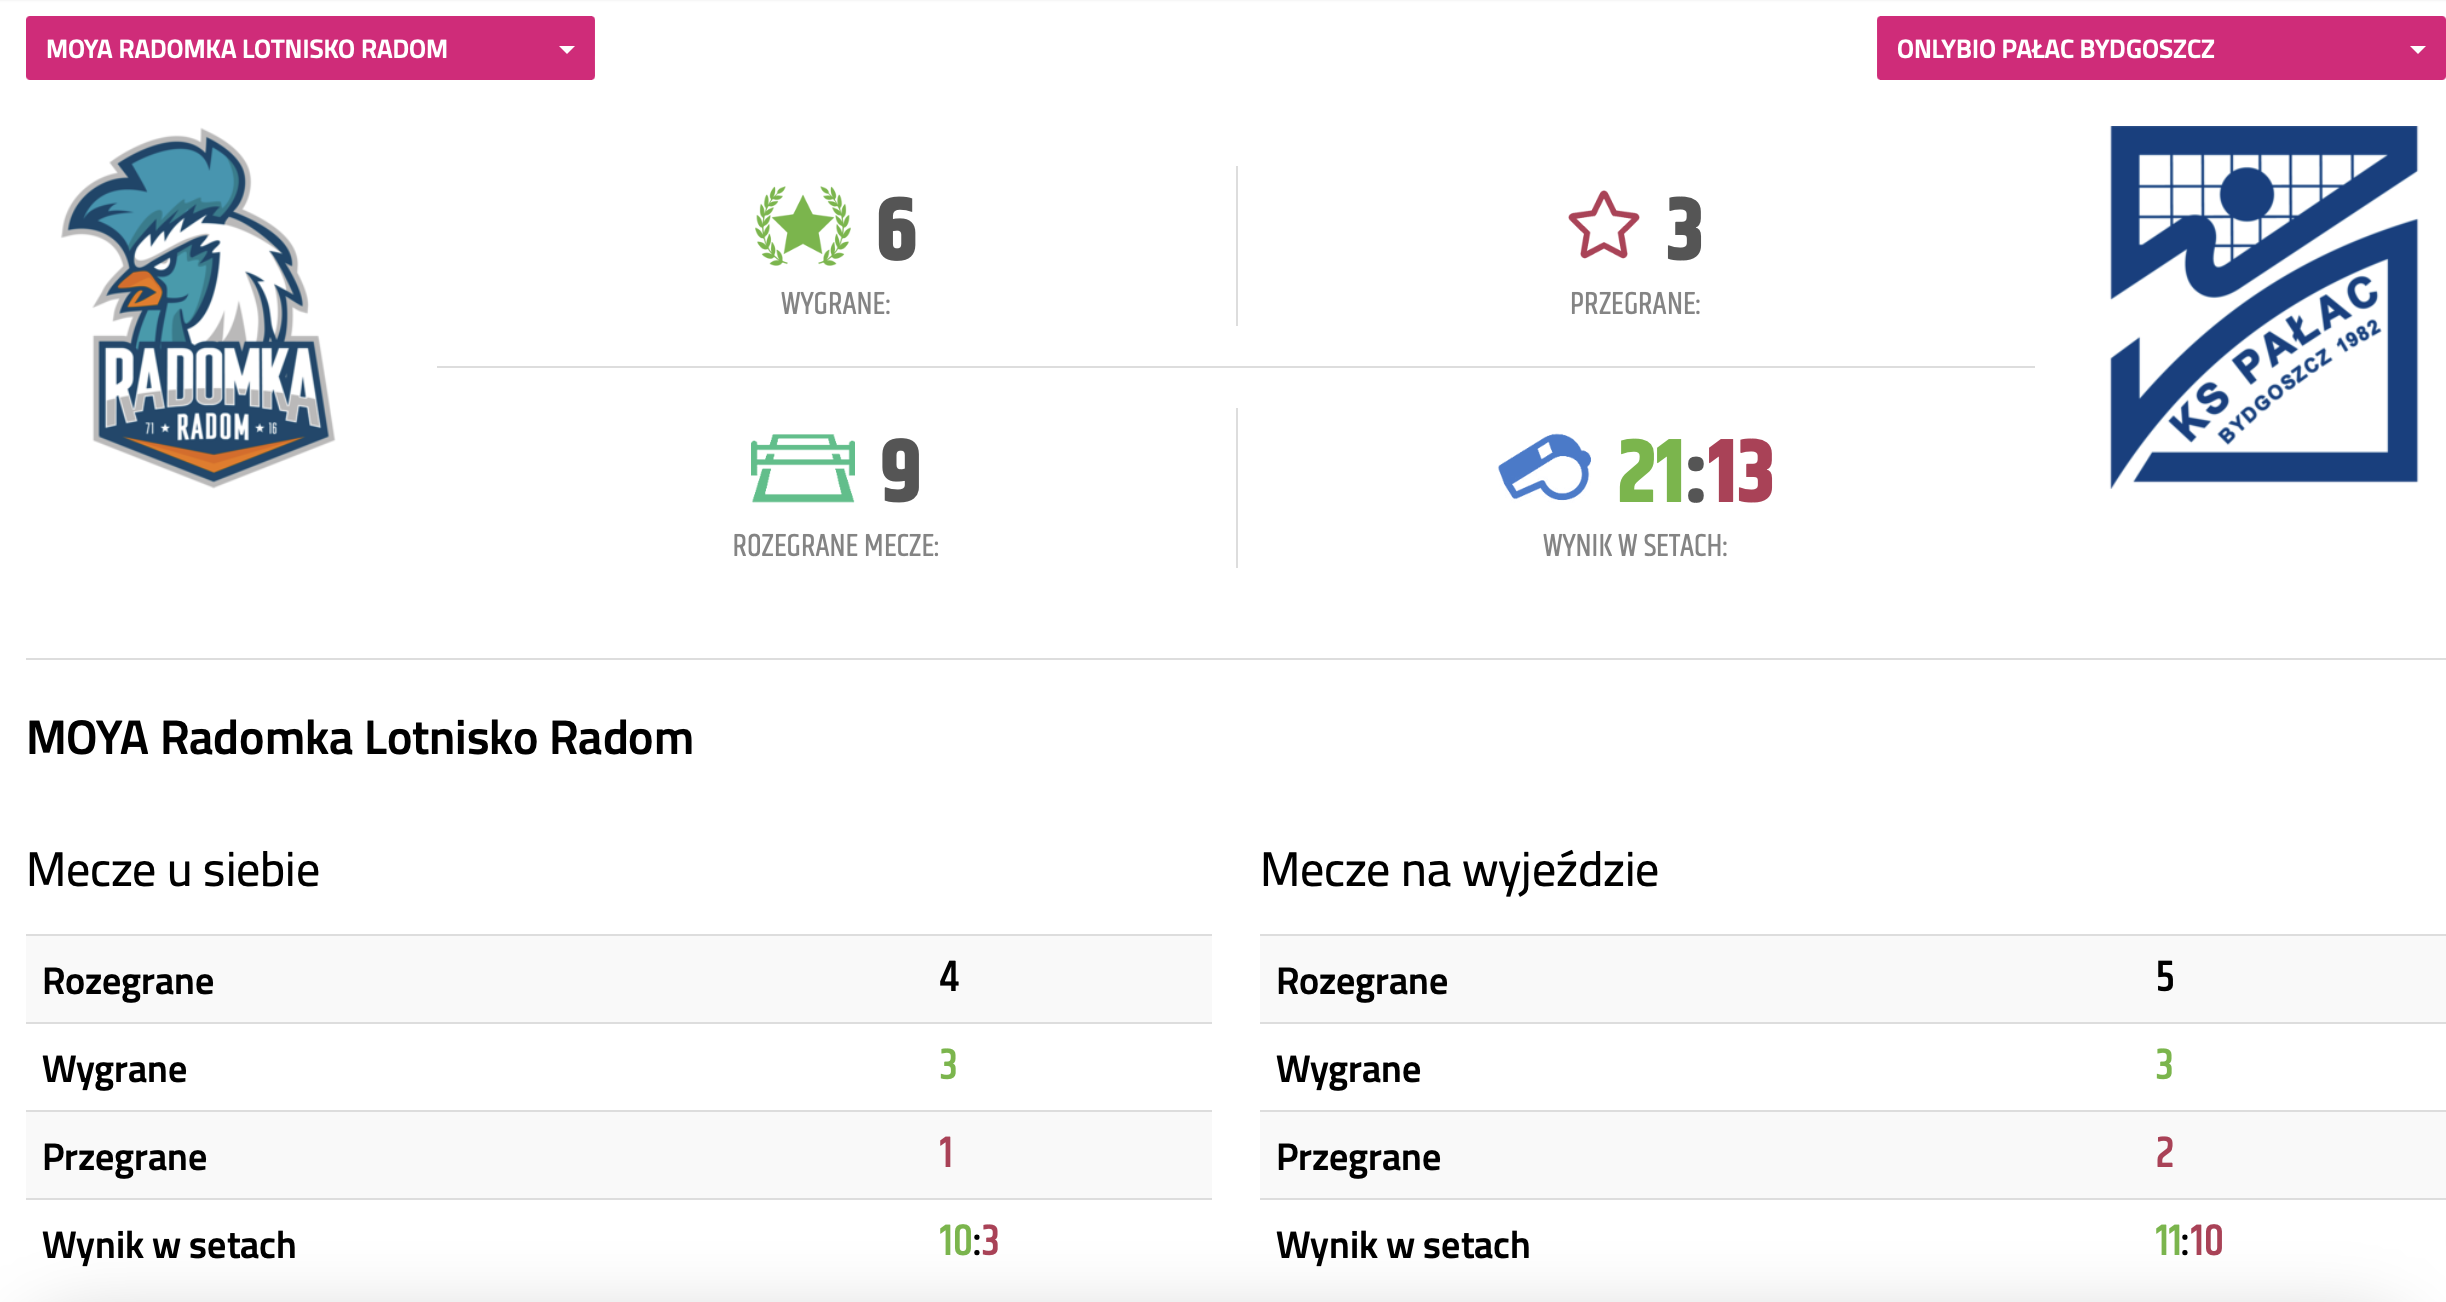Open the MOYA Radomka Lotnisko Radom team dropdown
Viewport: 2446px width, 1302px height.
[310, 48]
